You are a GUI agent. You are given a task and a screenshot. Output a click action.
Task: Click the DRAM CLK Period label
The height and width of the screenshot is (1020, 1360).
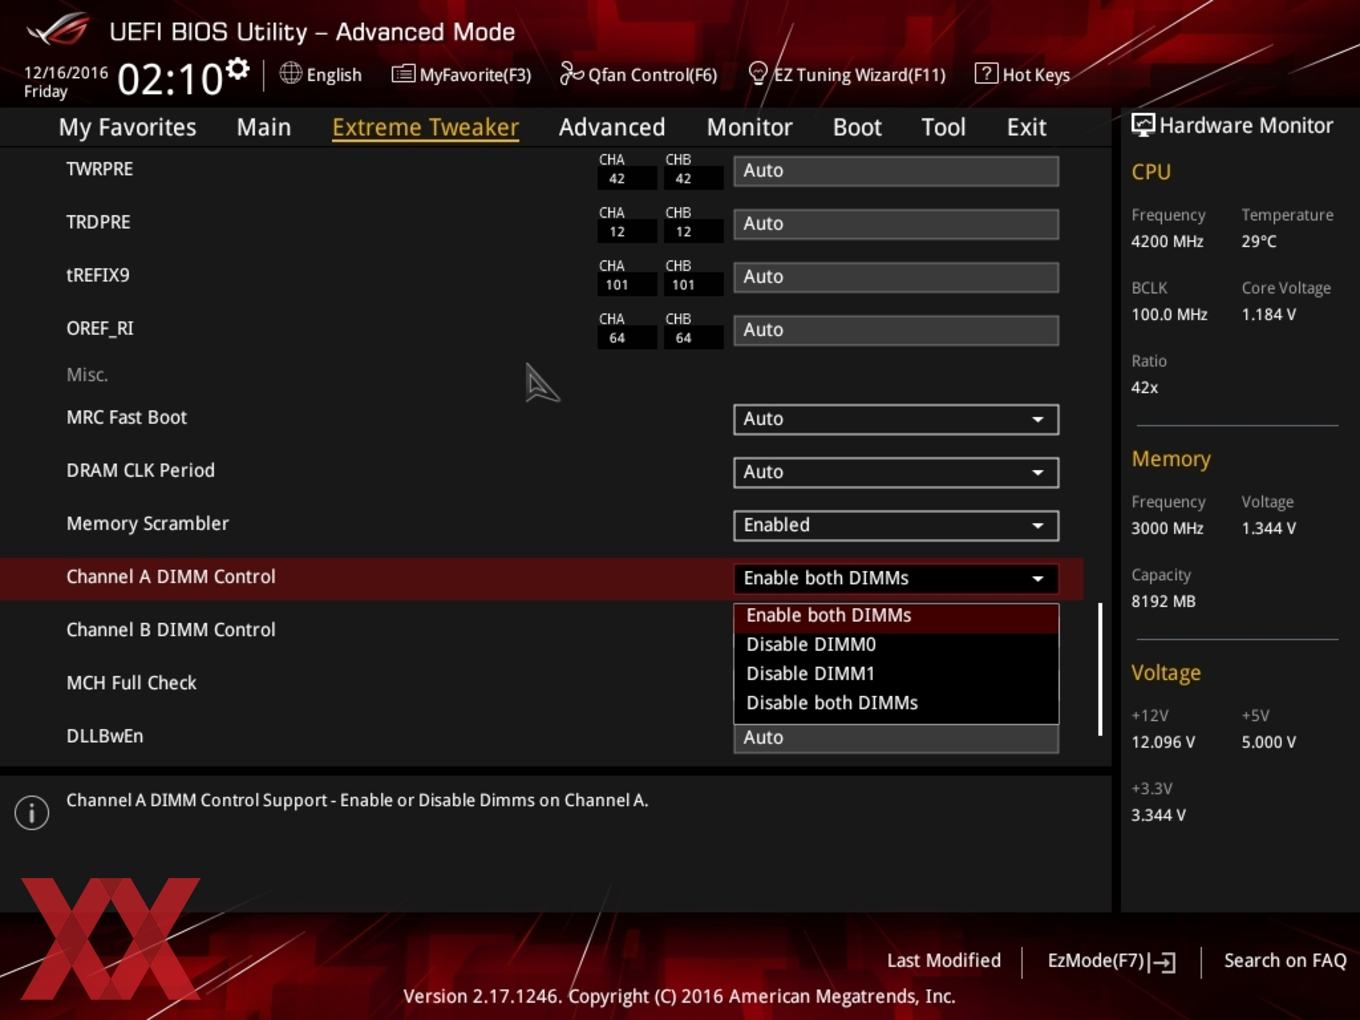[140, 470]
